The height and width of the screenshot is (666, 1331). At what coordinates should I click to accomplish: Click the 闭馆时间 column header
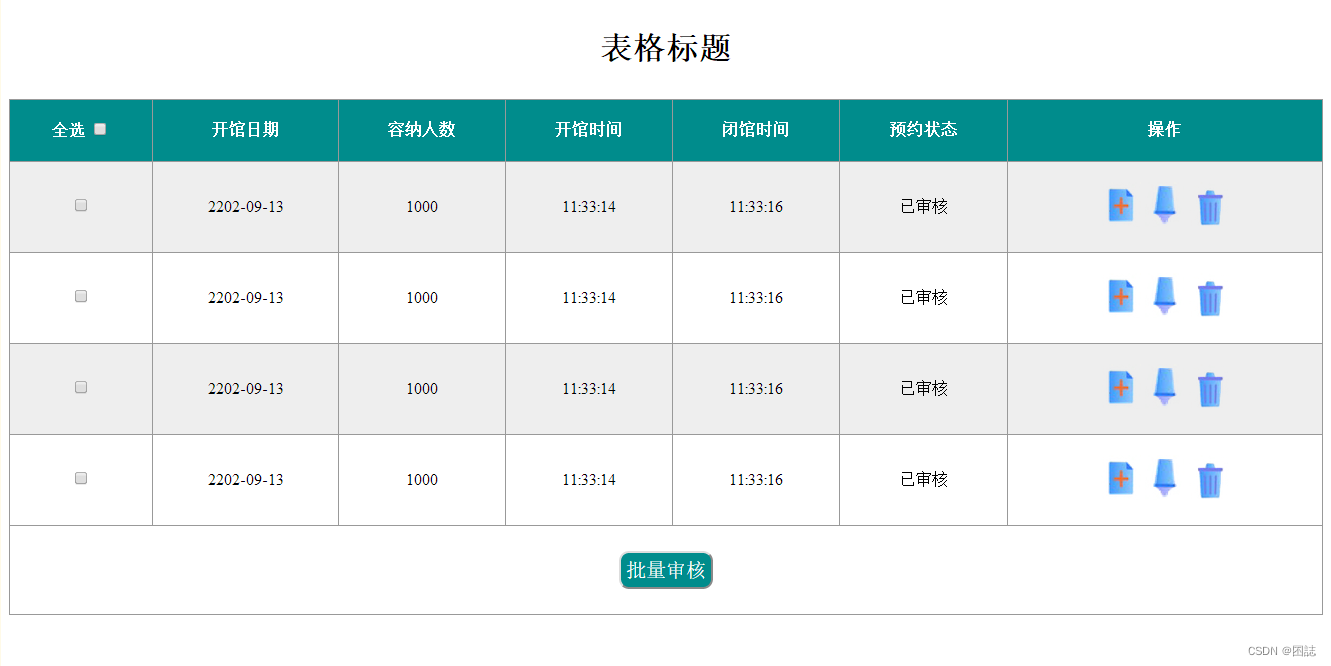pyautogui.click(x=756, y=129)
